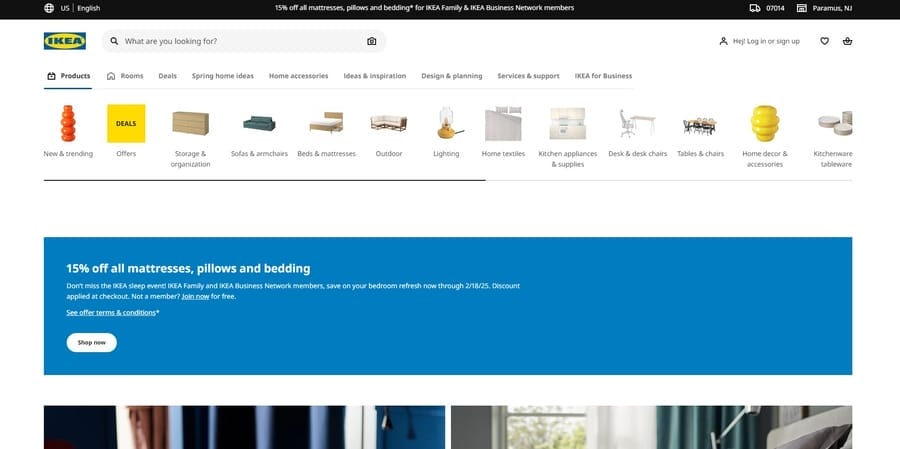The width and height of the screenshot is (900, 449).
Task: Open the teal curtains bedroom image
Action: [x=651, y=427]
